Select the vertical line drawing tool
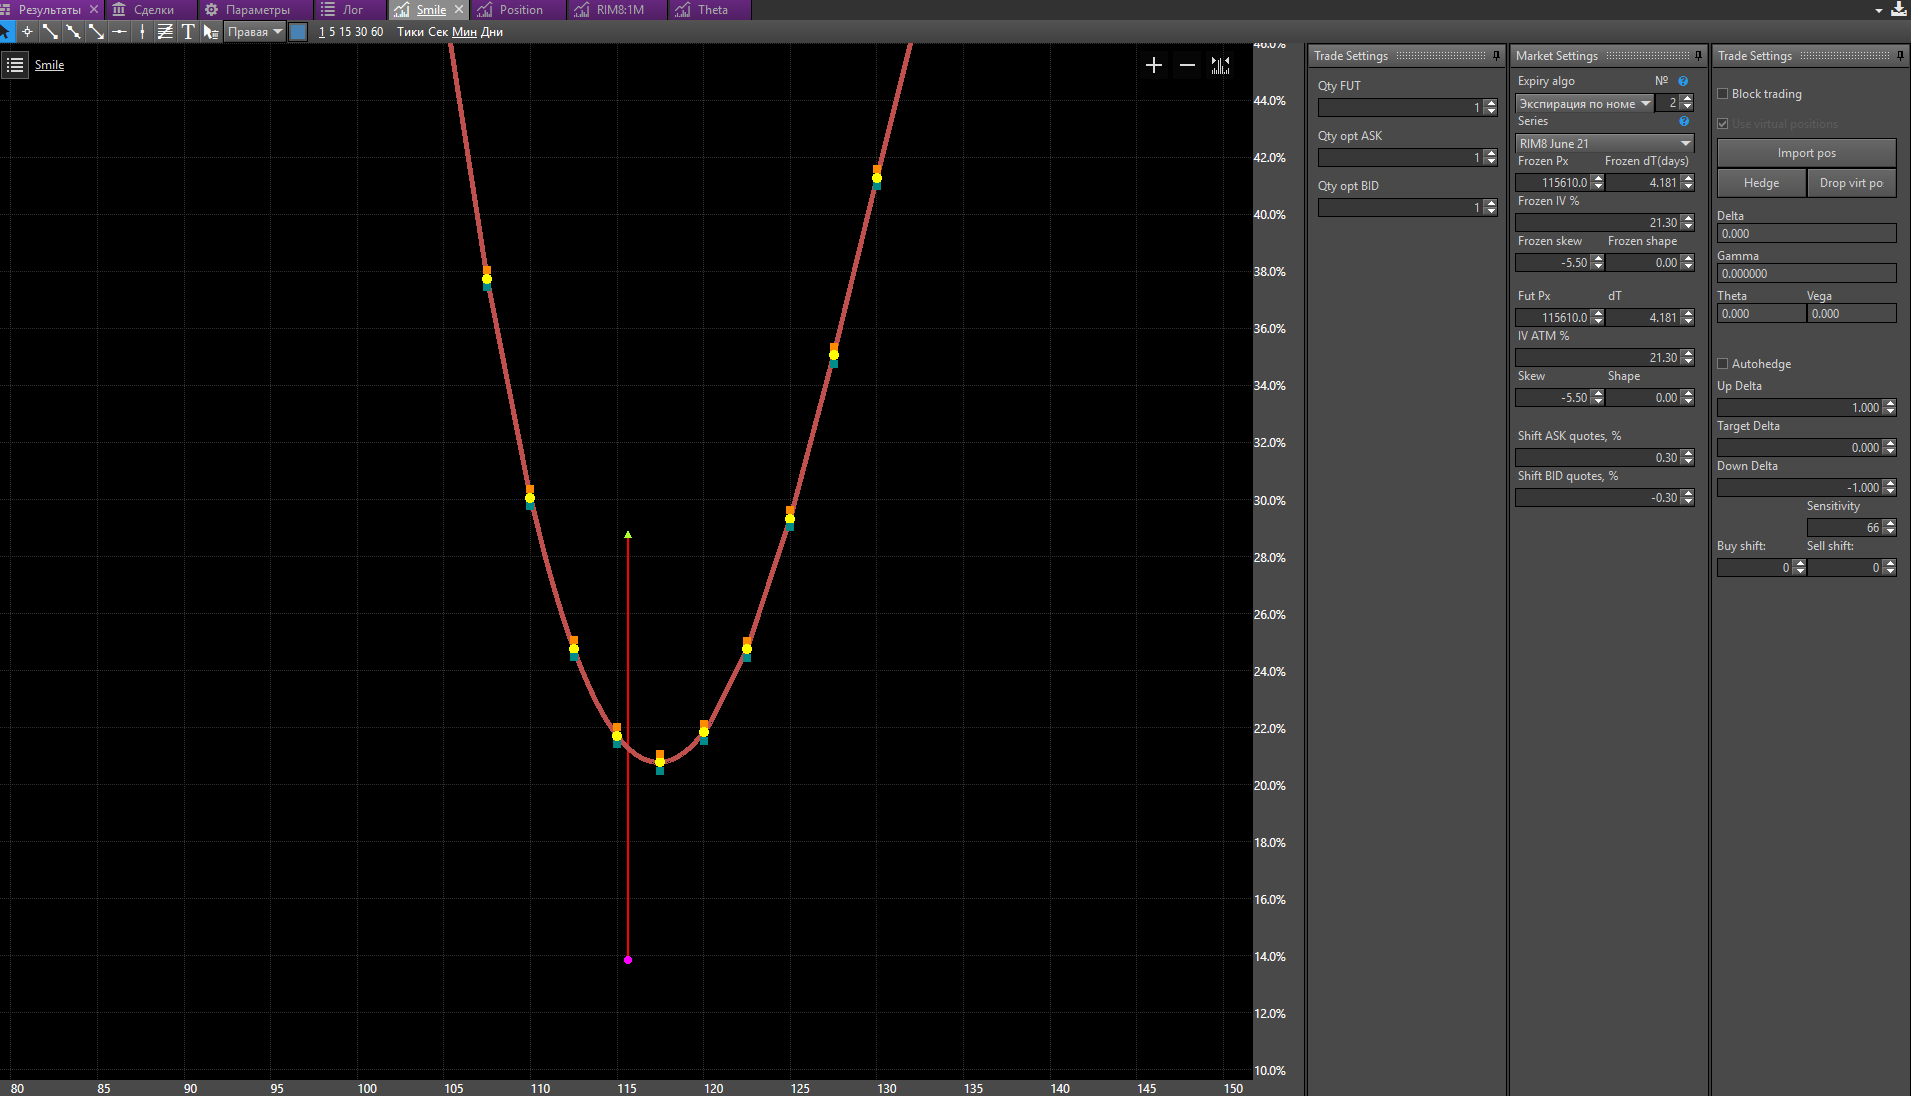The width and height of the screenshot is (1911, 1096). point(142,32)
